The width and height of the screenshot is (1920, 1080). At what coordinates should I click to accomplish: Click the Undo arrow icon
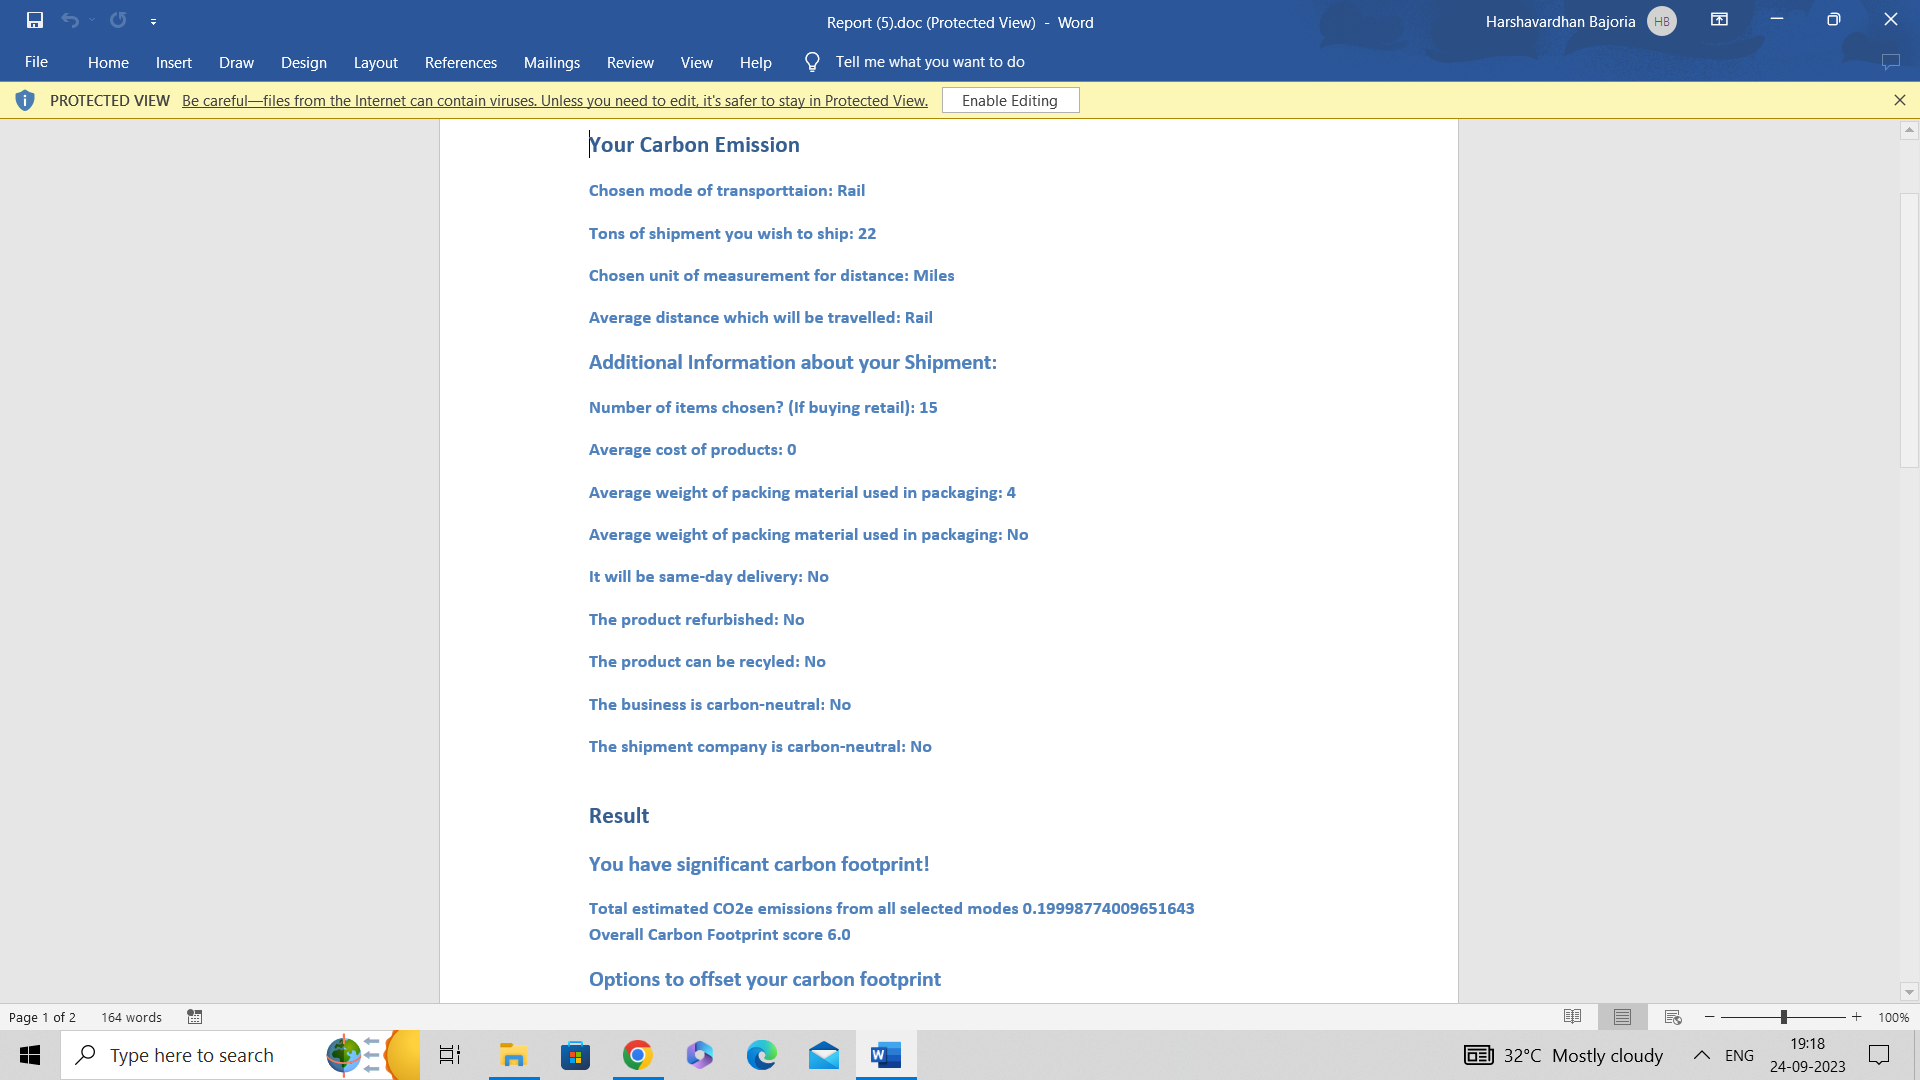(x=69, y=20)
